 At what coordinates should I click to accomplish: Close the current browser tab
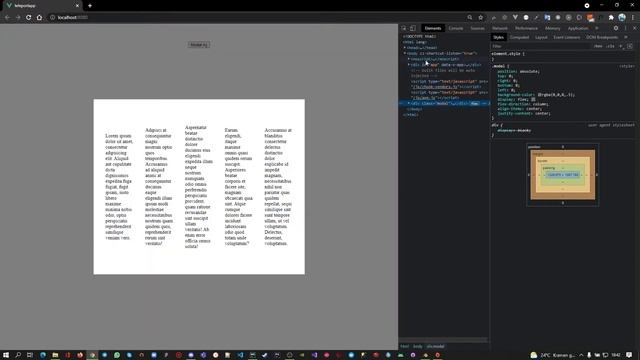[x=77, y=6]
